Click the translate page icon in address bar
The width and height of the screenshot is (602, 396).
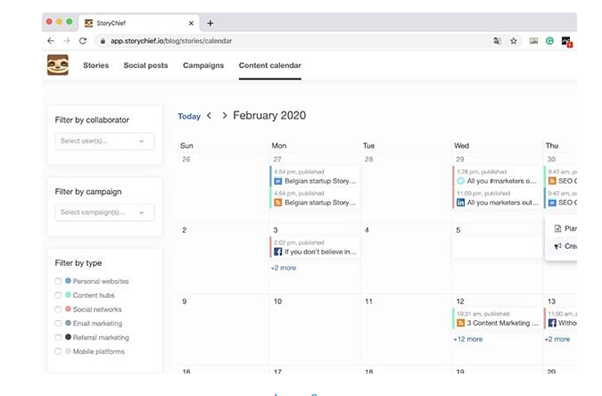[x=497, y=41]
